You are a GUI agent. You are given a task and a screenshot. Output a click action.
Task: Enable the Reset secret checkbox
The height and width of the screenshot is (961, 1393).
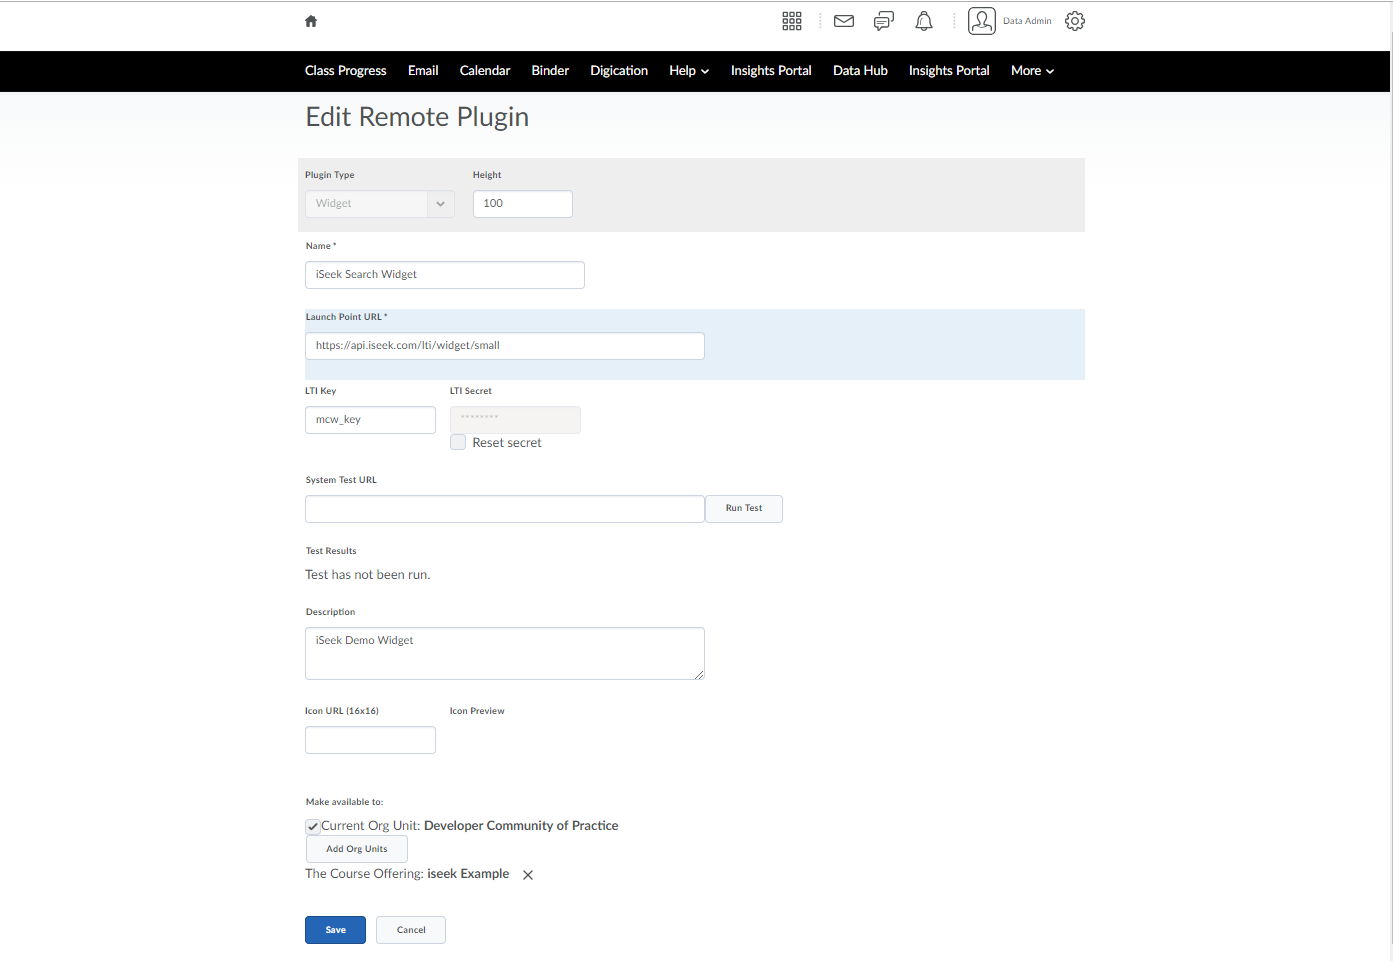click(458, 442)
